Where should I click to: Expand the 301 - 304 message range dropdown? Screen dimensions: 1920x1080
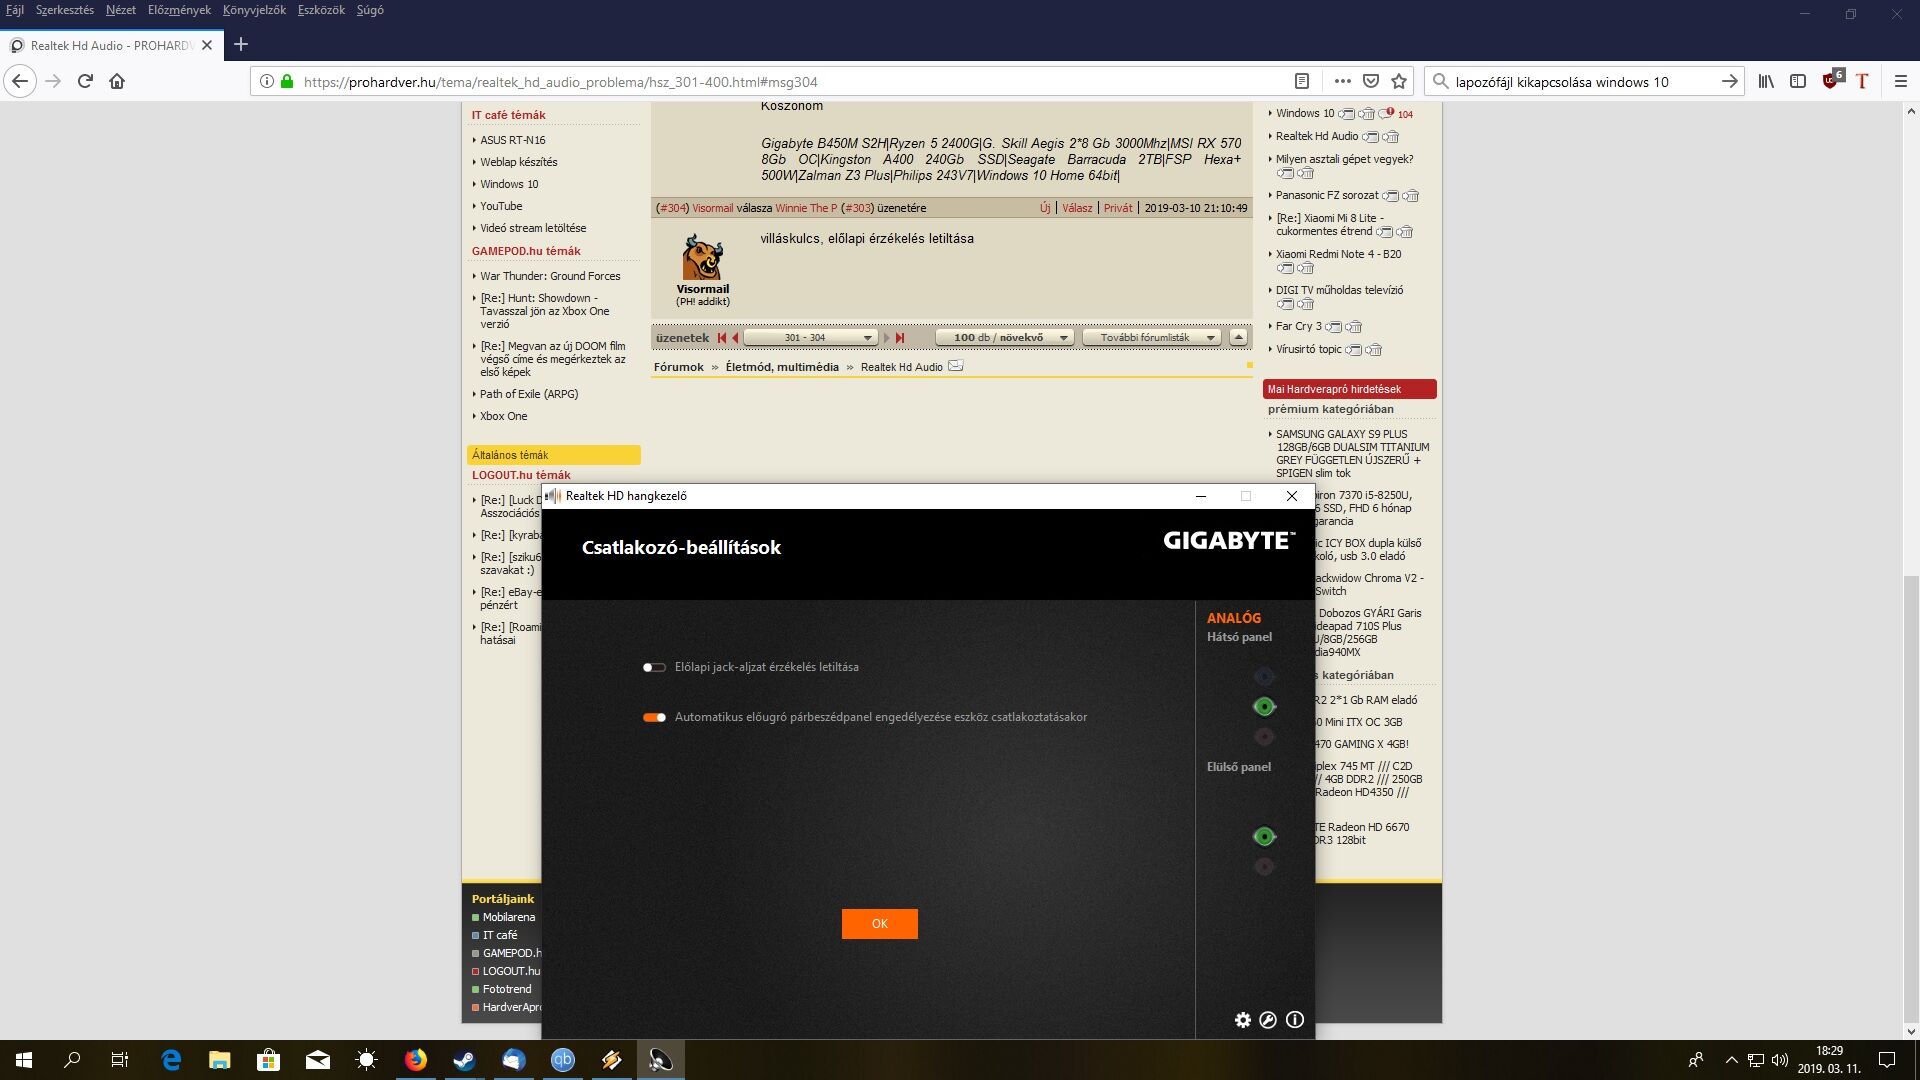(x=811, y=338)
